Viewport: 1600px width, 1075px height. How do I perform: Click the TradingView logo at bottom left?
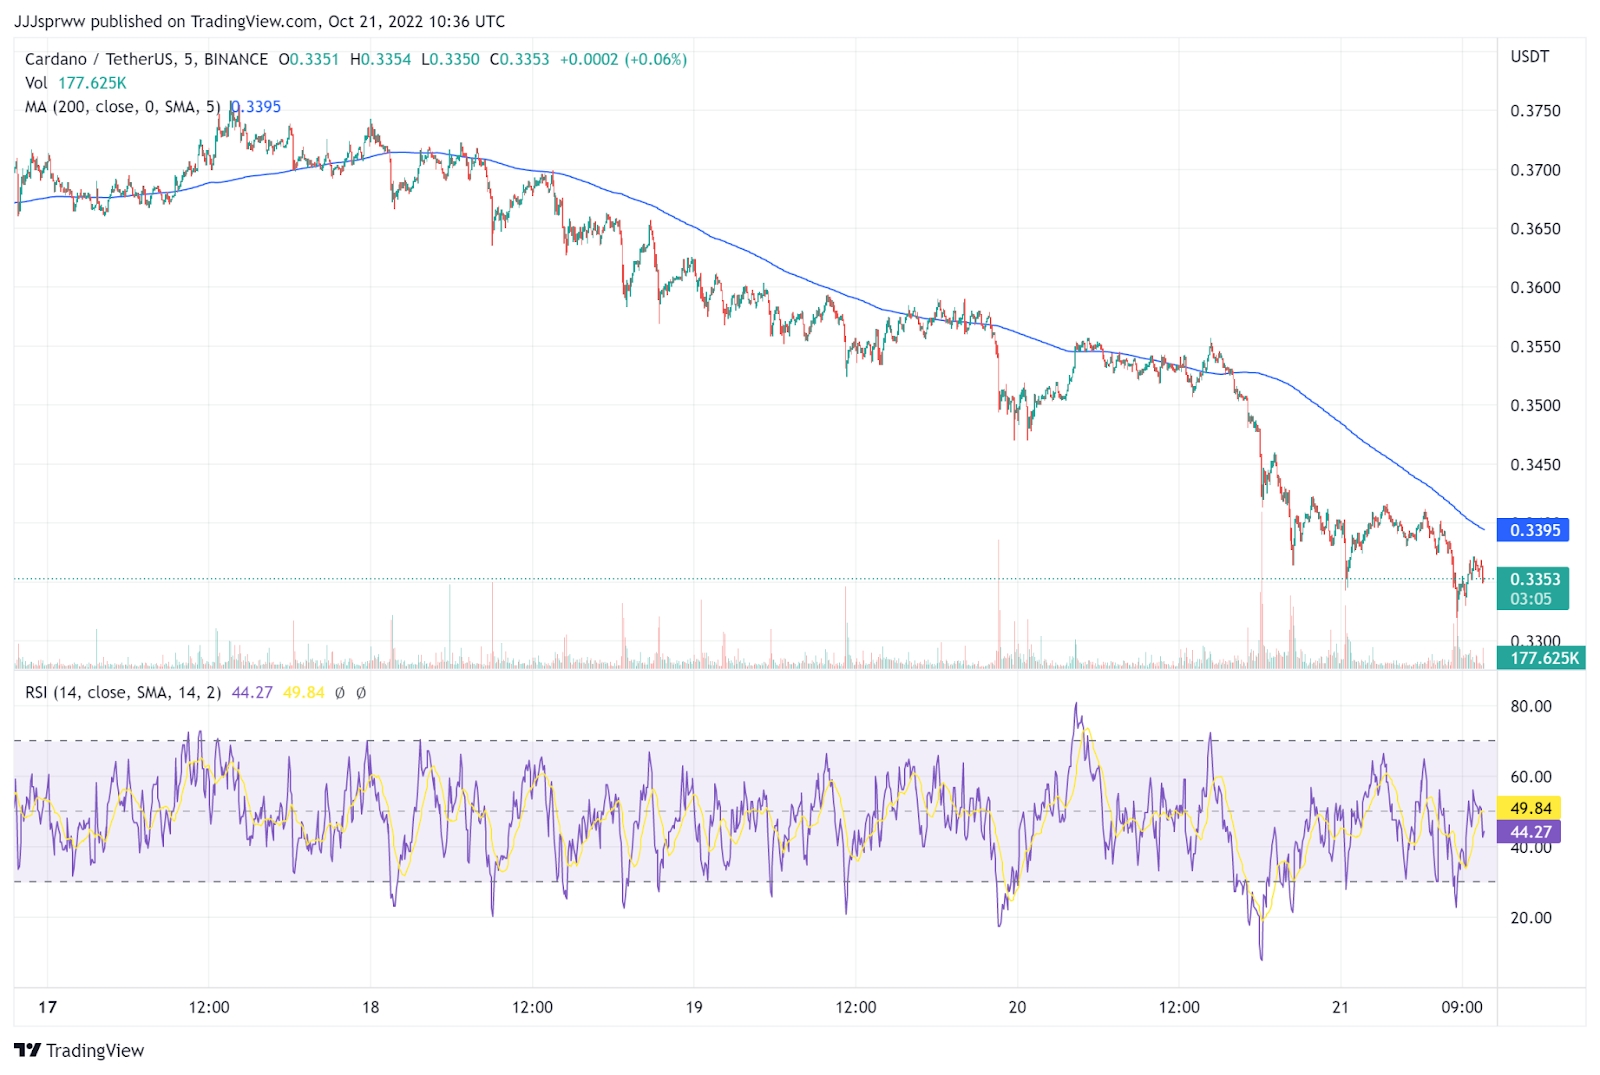tap(79, 1050)
